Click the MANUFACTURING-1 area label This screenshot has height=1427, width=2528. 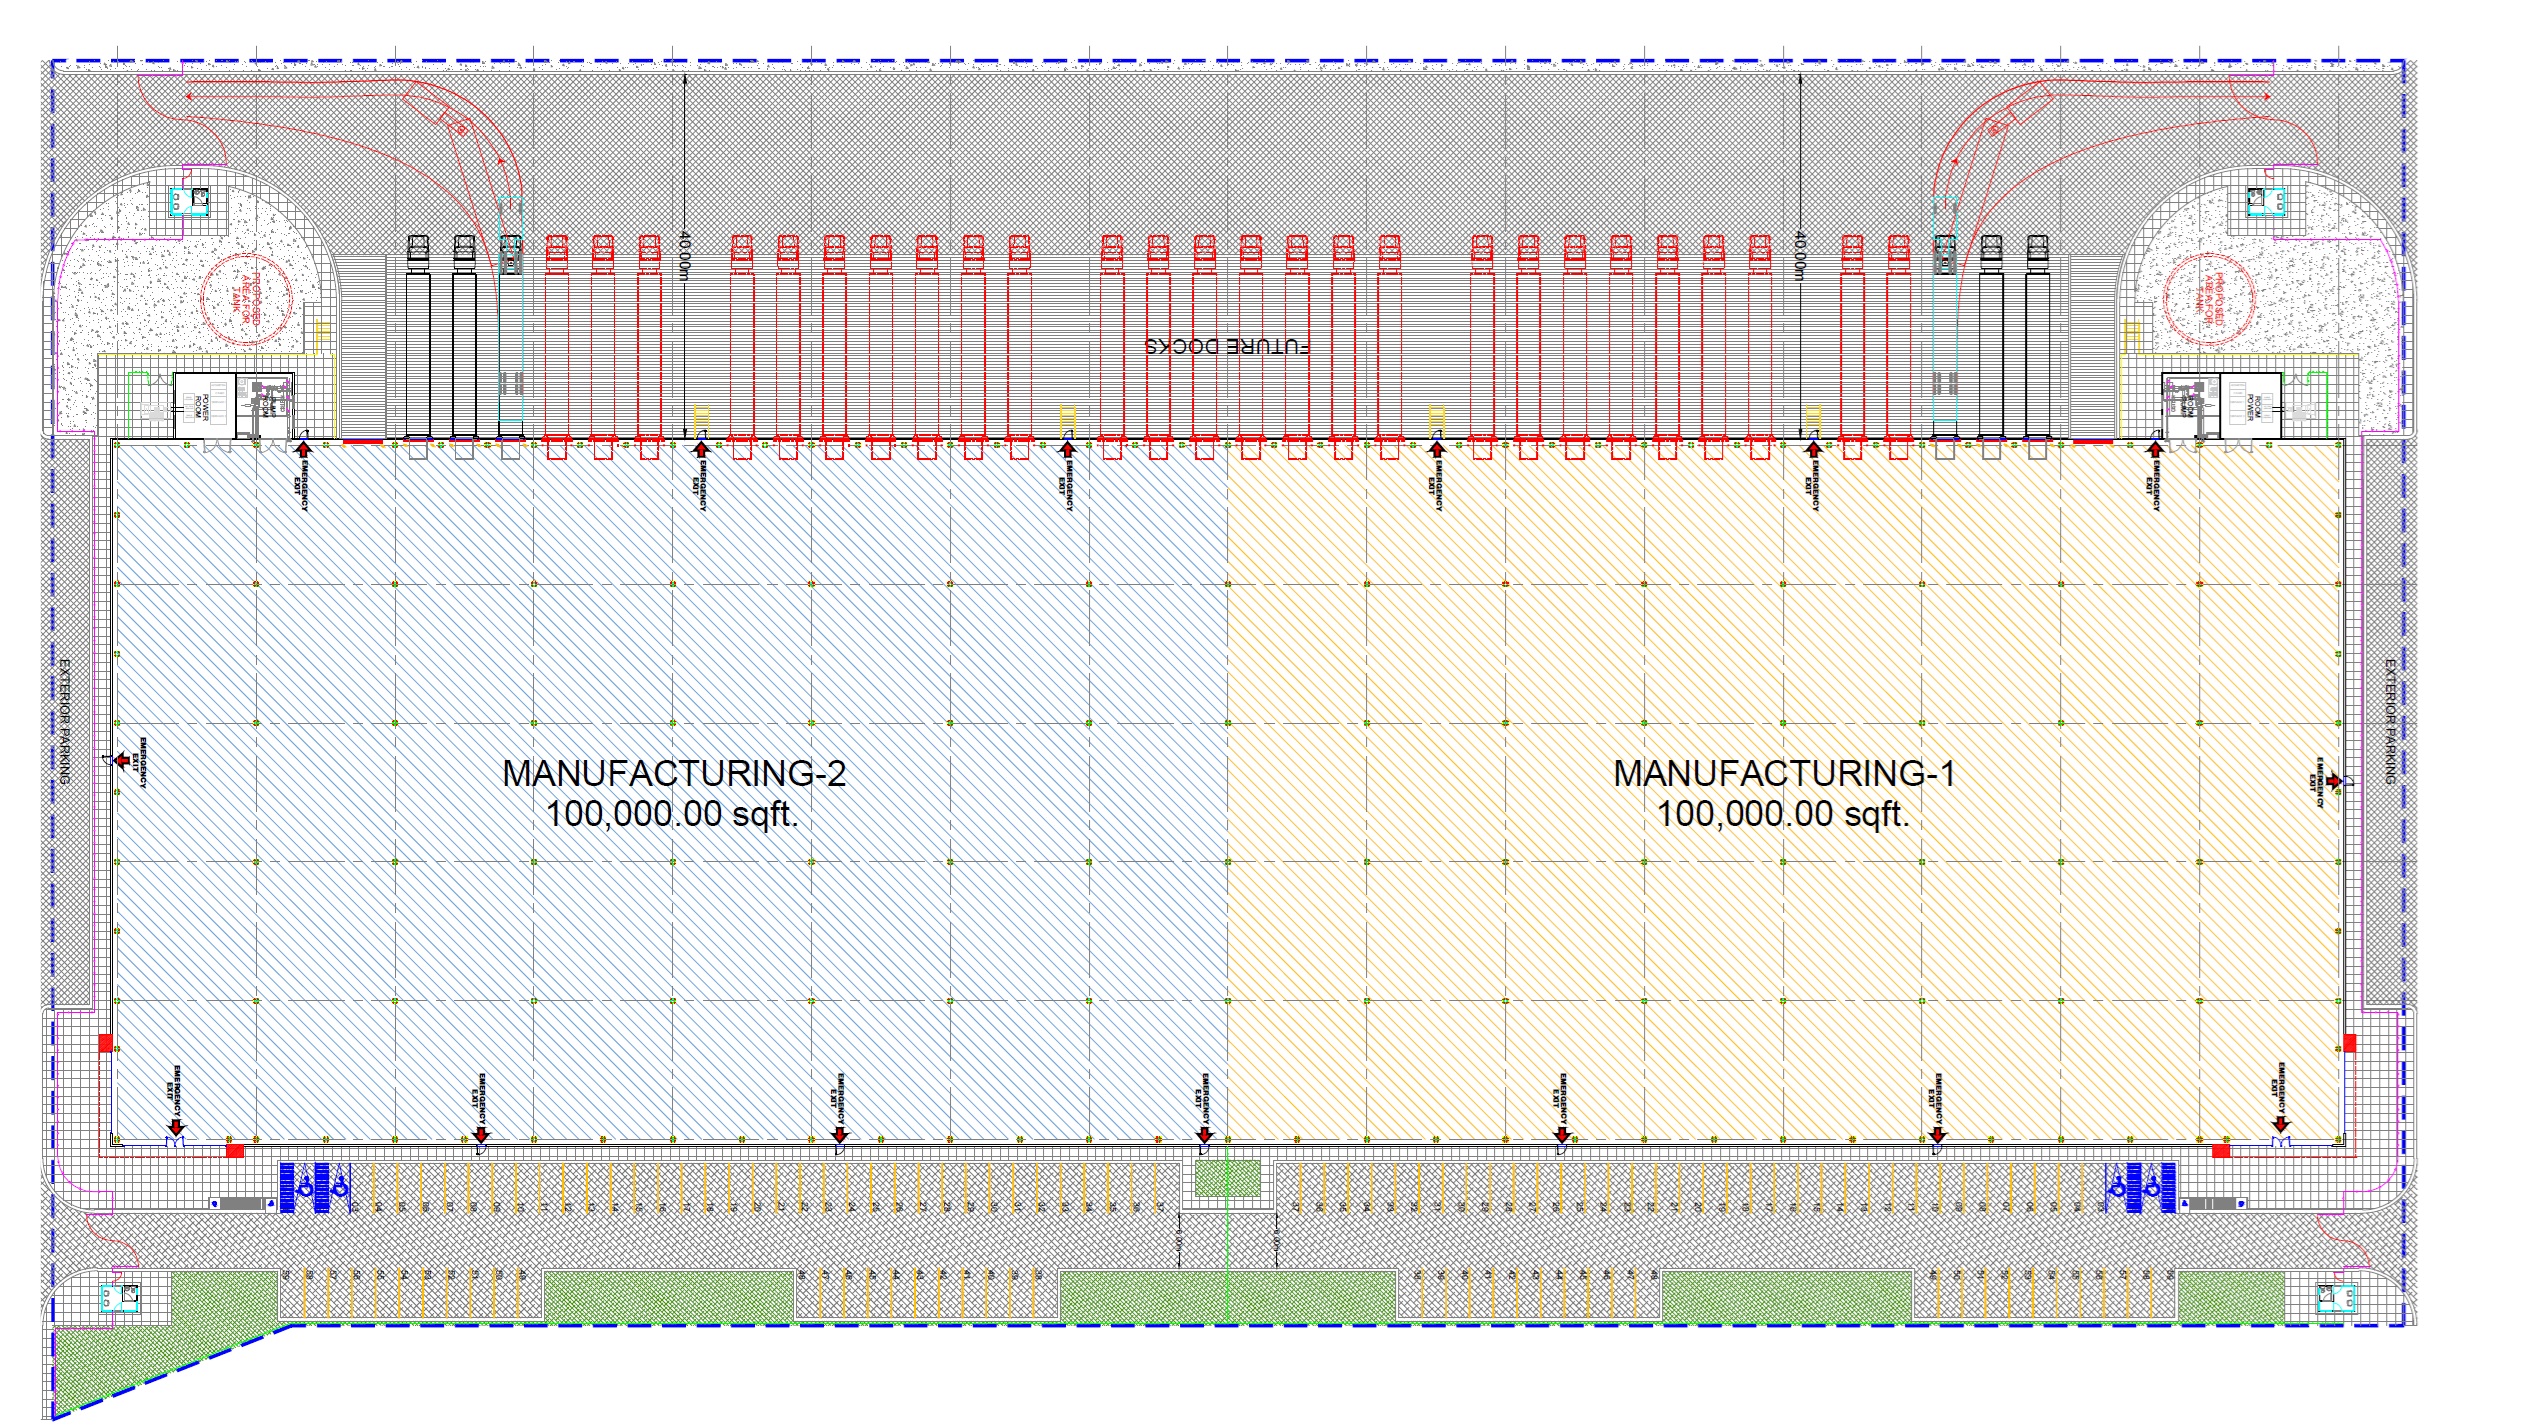pyautogui.click(x=1784, y=774)
